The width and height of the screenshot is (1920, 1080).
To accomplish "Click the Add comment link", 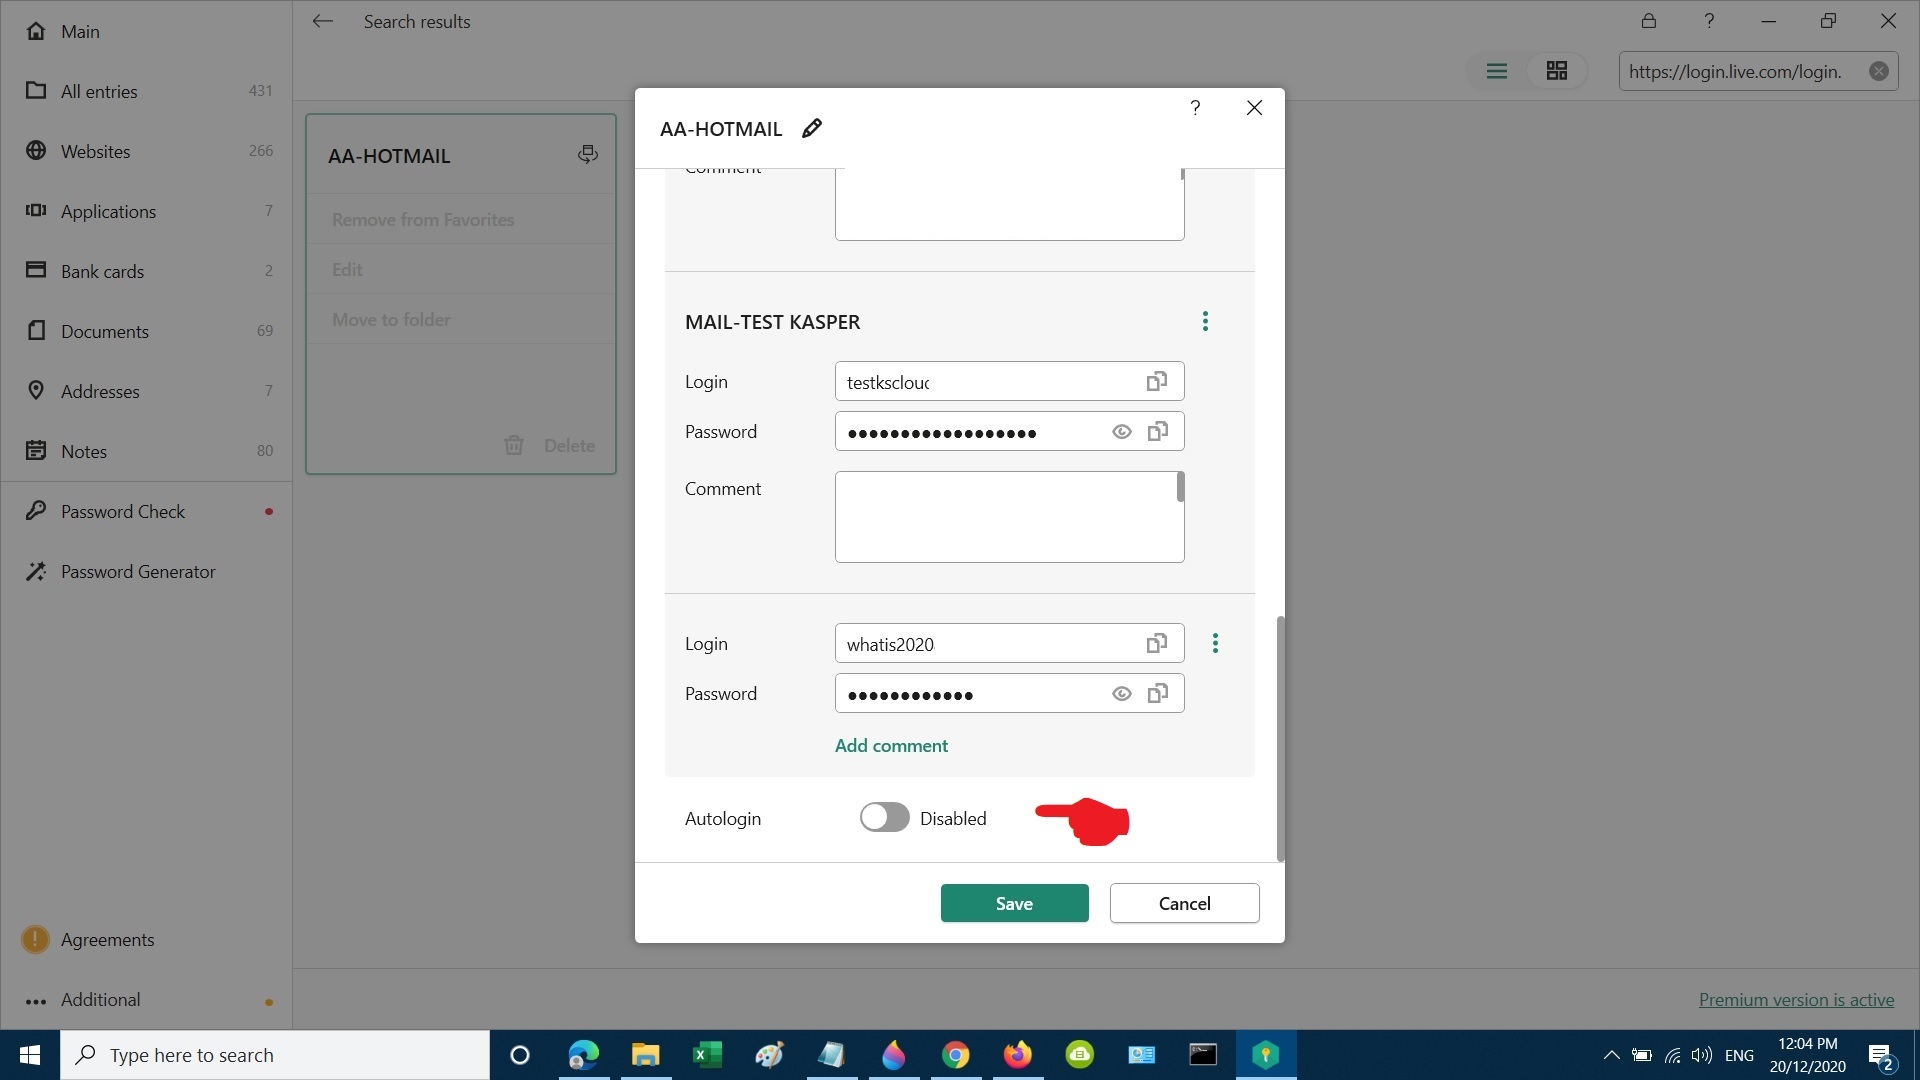I will coord(891,746).
